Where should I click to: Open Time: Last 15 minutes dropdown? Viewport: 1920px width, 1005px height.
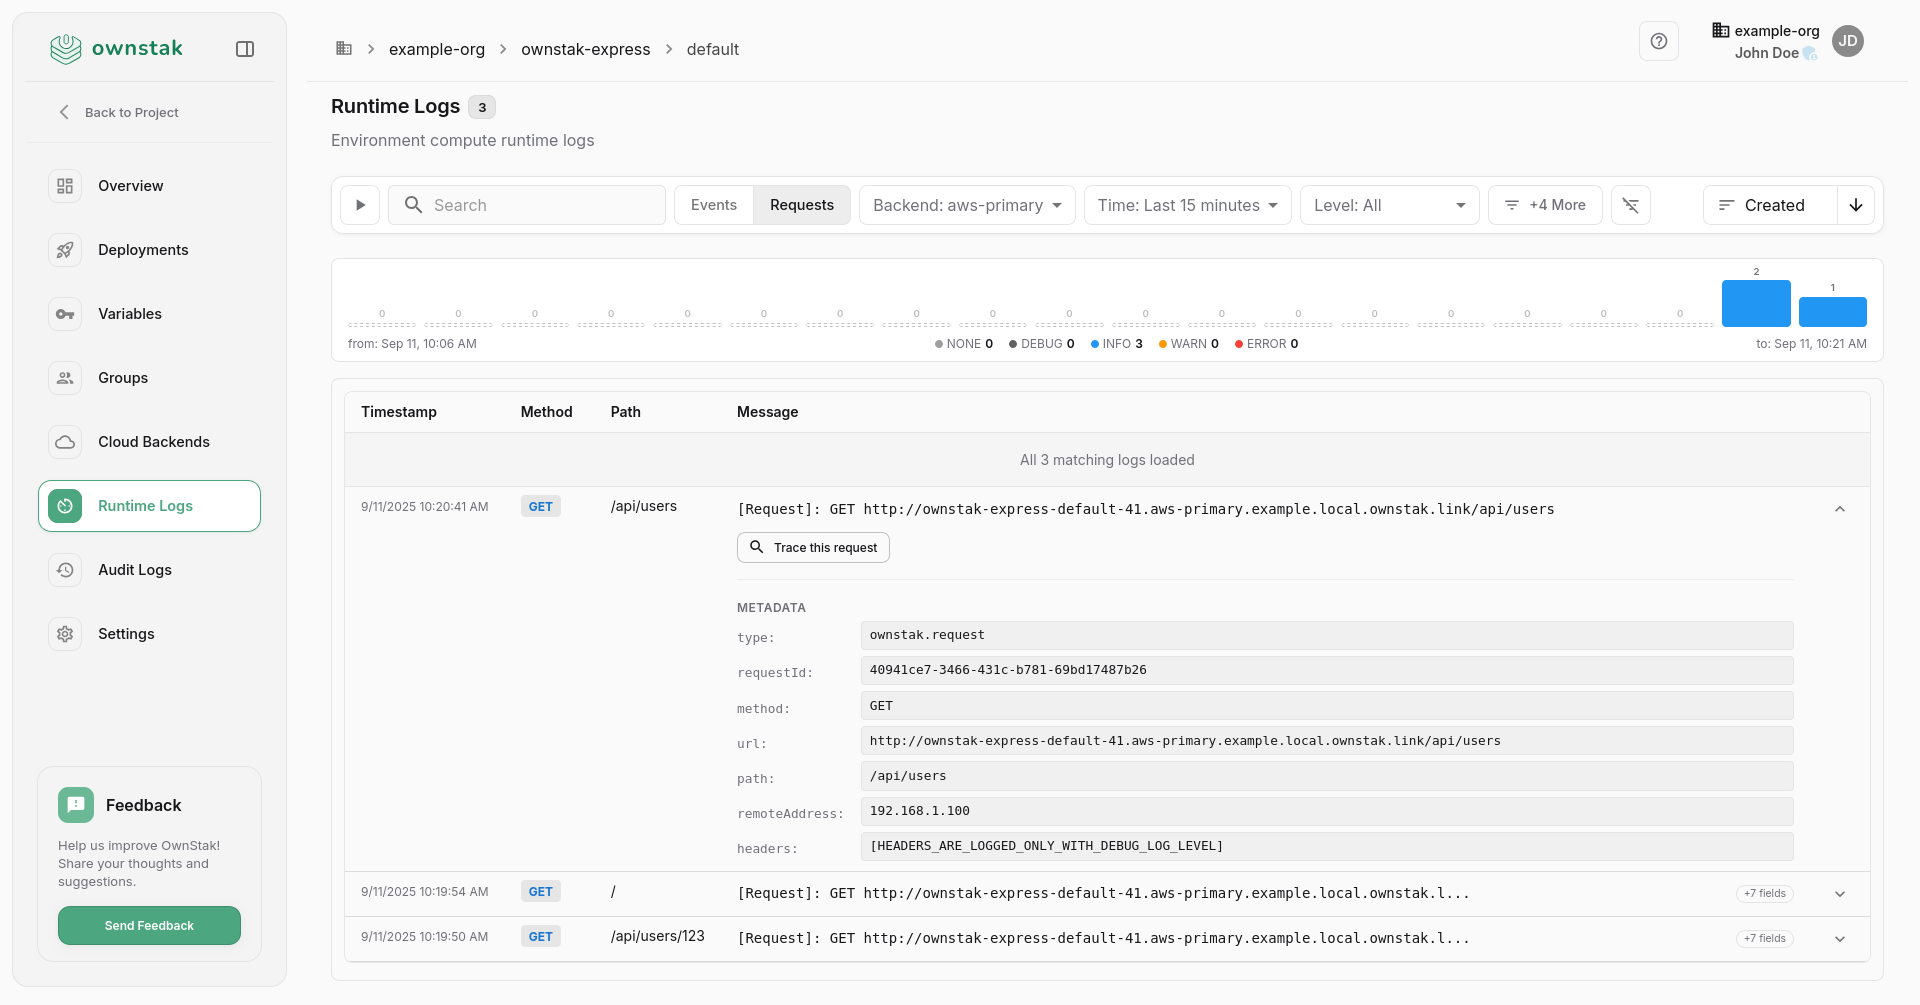point(1187,205)
